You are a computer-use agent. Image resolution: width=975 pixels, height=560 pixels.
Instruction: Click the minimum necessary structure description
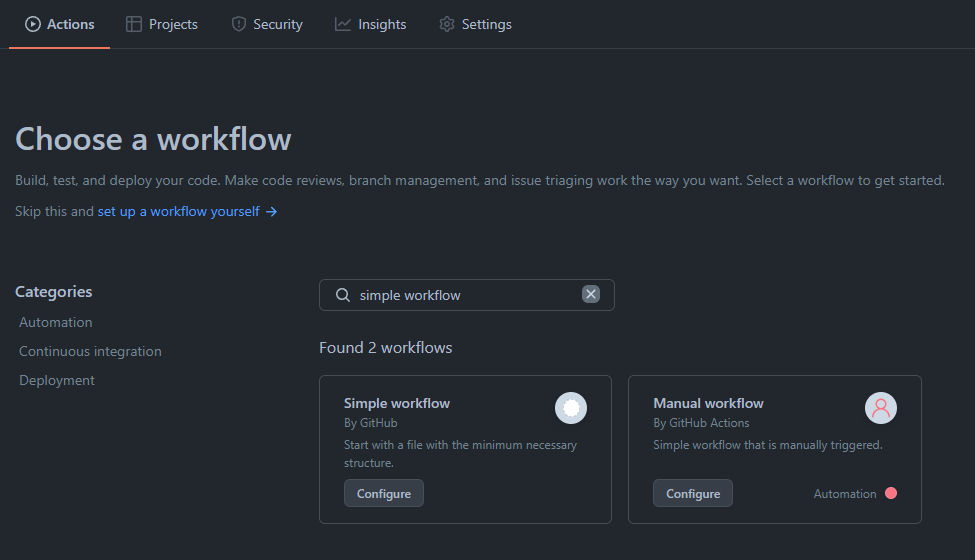click(461, 454)
